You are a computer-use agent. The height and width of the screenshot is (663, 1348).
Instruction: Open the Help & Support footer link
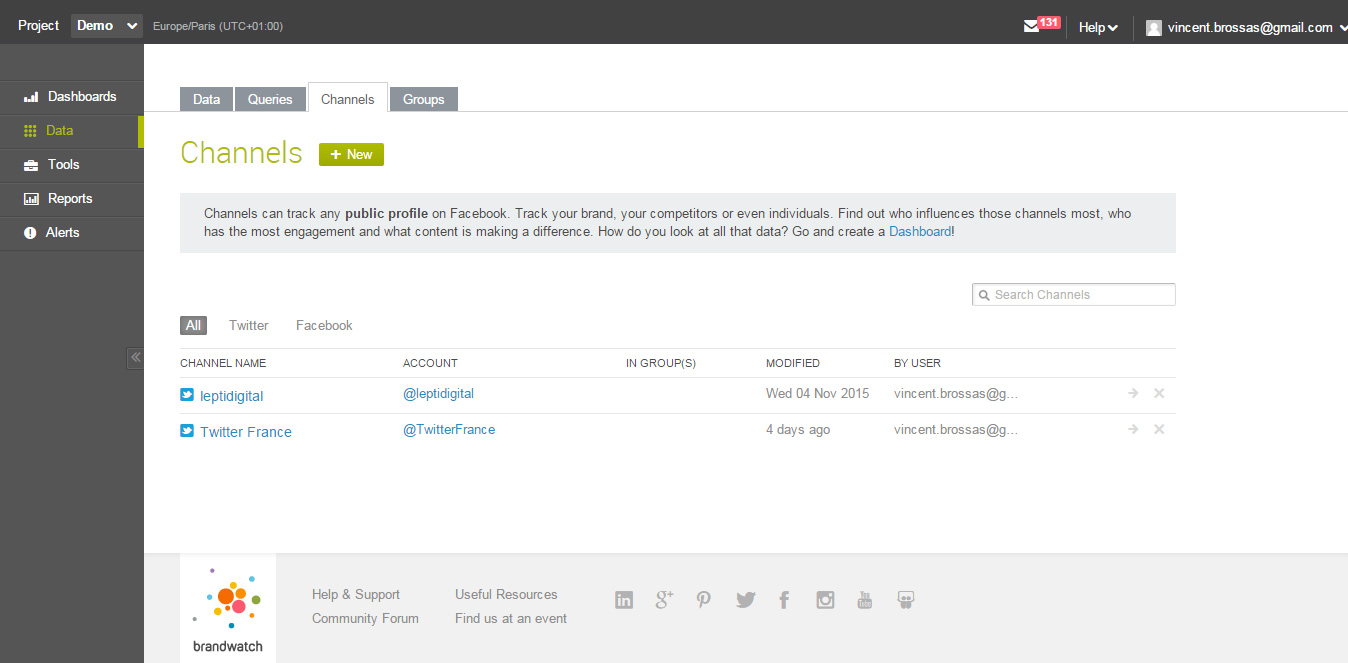tap(356, 594)
